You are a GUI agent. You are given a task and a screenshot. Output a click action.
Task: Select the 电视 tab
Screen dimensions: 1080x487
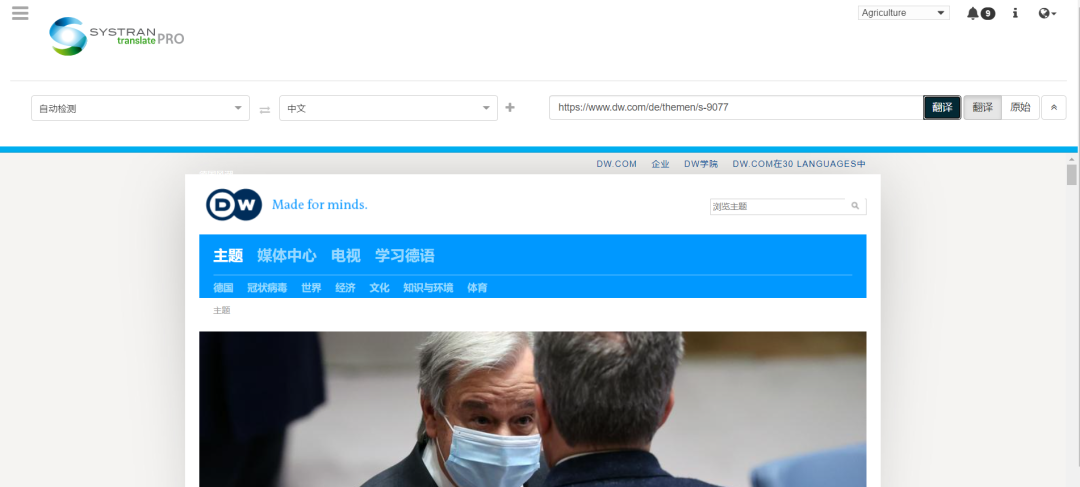point(346,256)
